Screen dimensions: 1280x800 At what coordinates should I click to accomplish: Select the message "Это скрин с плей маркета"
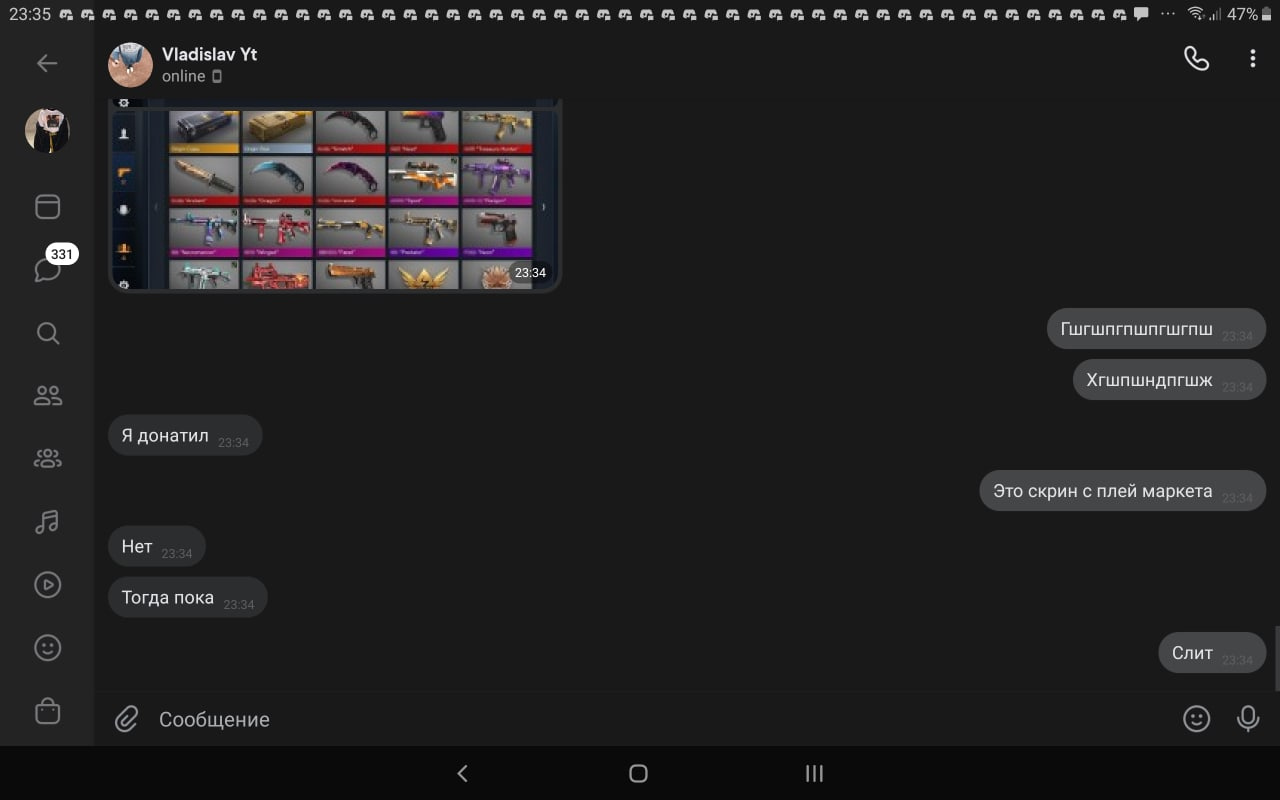pos(1102,491)
